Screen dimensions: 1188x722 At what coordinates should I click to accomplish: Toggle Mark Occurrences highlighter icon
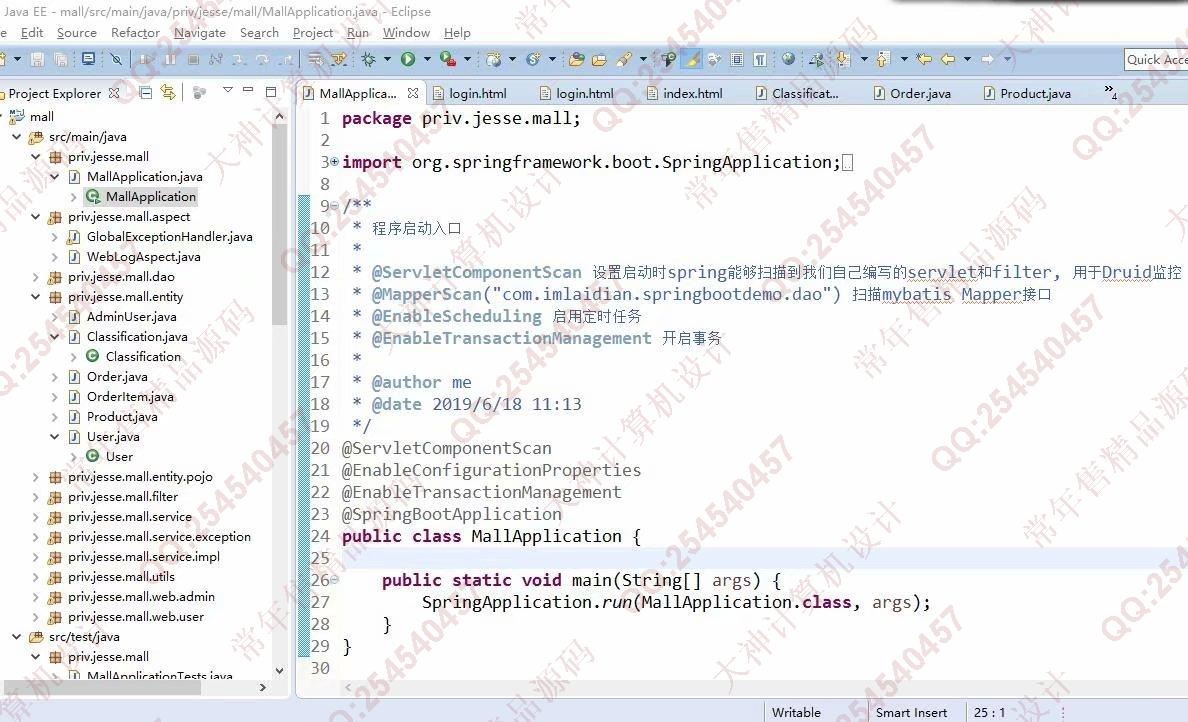click(691, 59)
